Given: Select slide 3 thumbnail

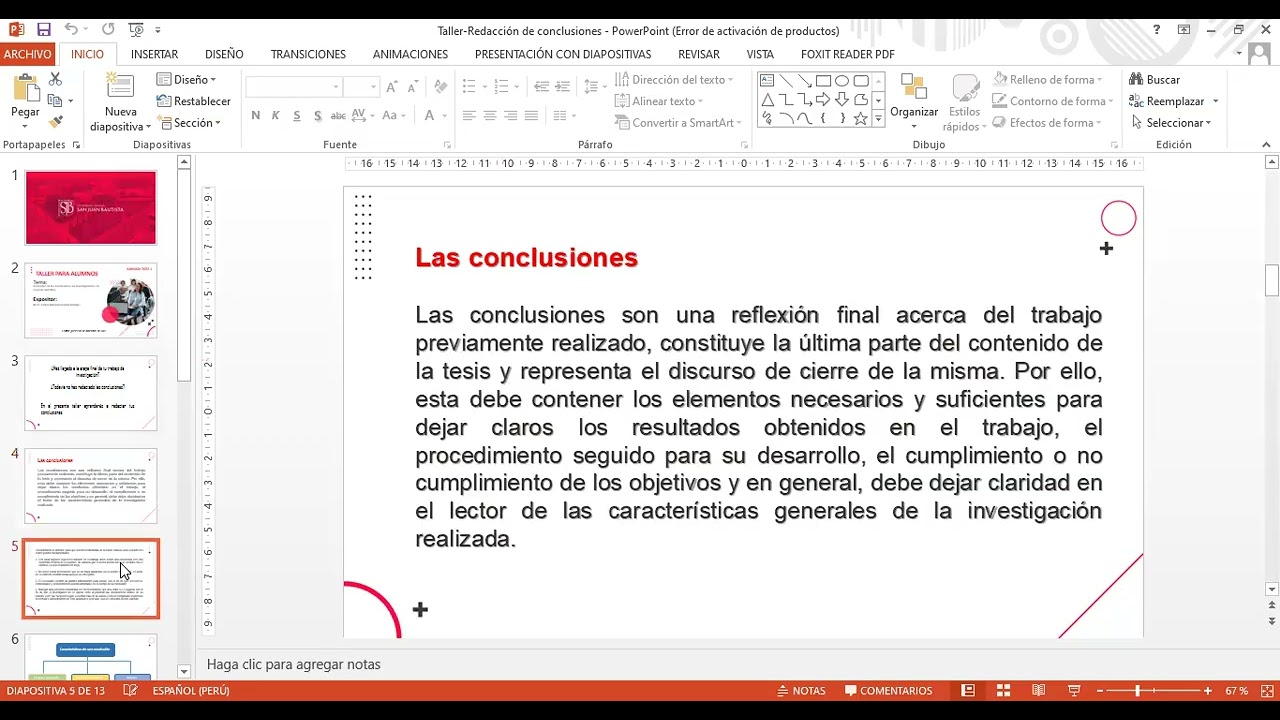Looking at the screenshot, I should click(90, 393).
